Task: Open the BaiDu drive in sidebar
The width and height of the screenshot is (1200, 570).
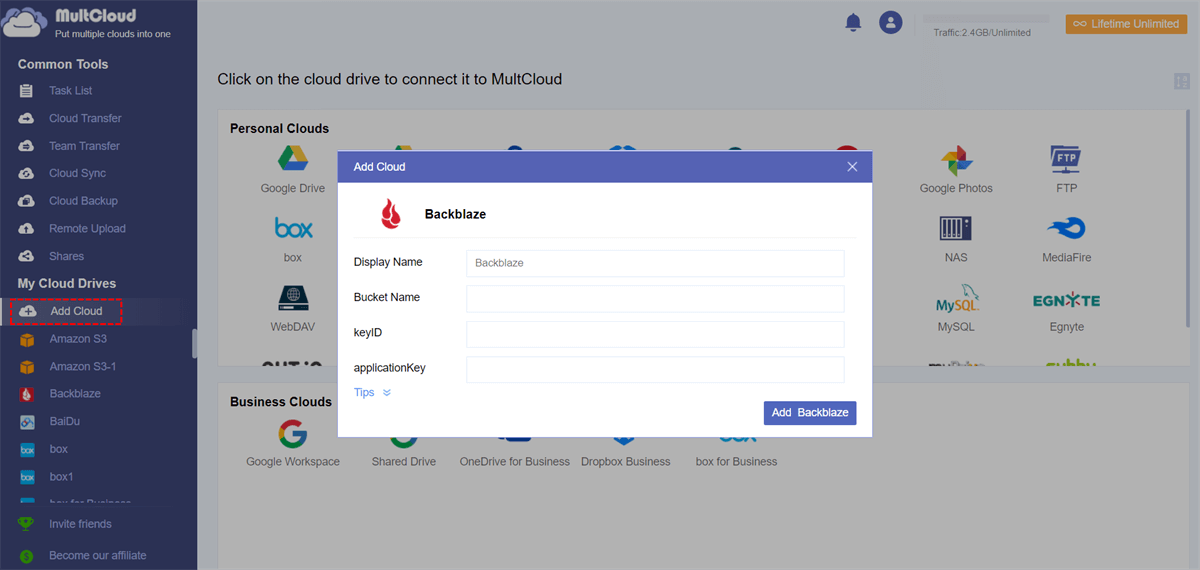Action: [x=65, y=422]
